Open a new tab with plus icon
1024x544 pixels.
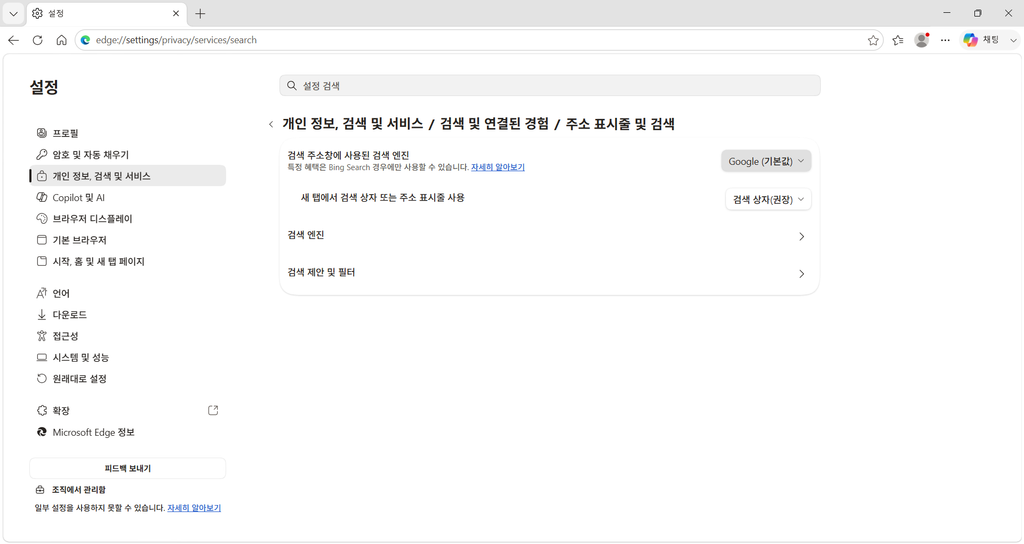click(x=200, y=13)
